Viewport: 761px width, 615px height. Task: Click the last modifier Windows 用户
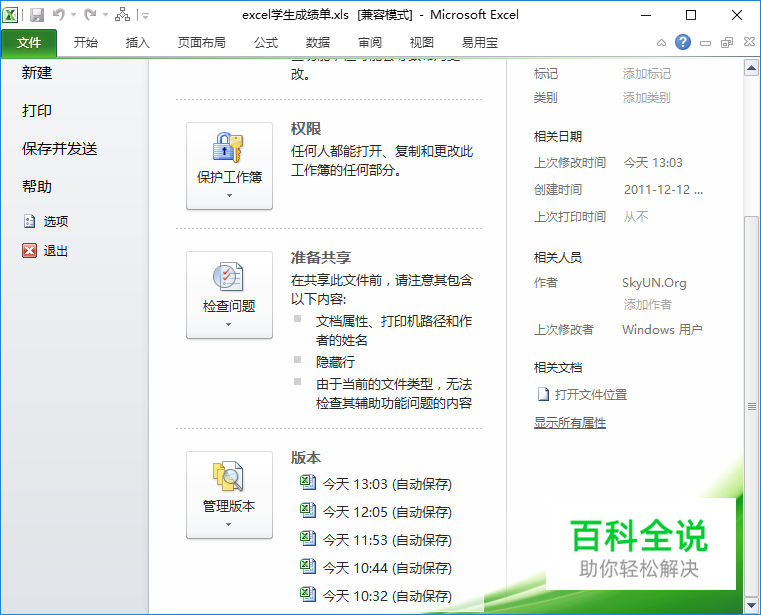662,330
